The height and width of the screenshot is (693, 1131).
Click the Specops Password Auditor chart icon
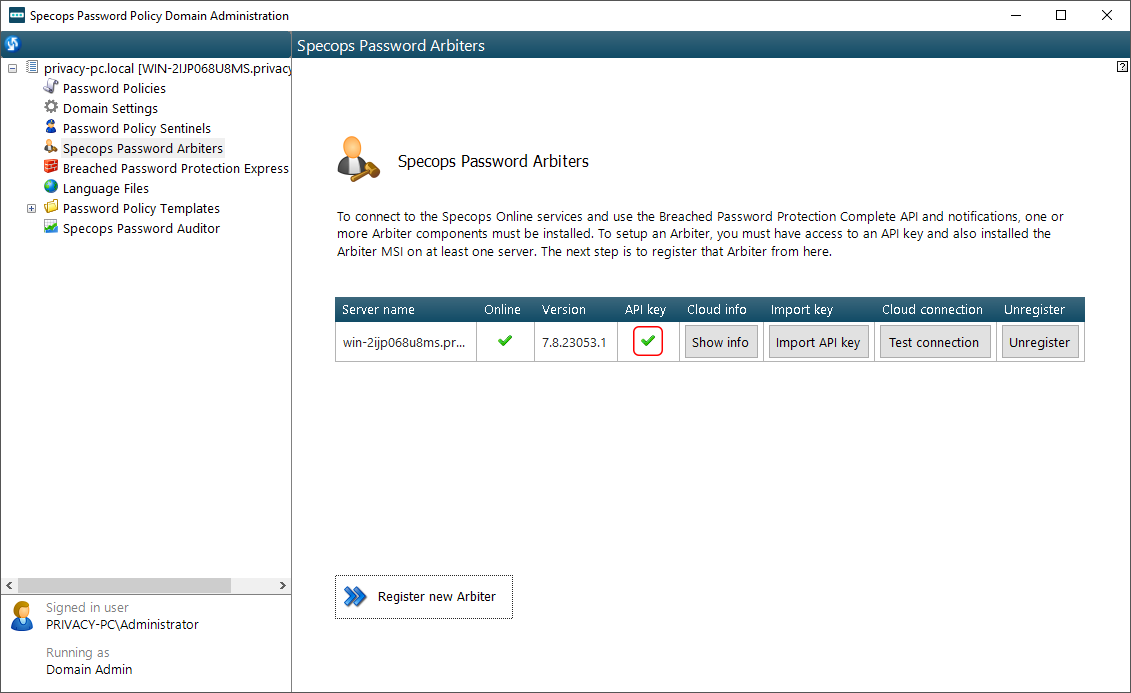[50, 227]
